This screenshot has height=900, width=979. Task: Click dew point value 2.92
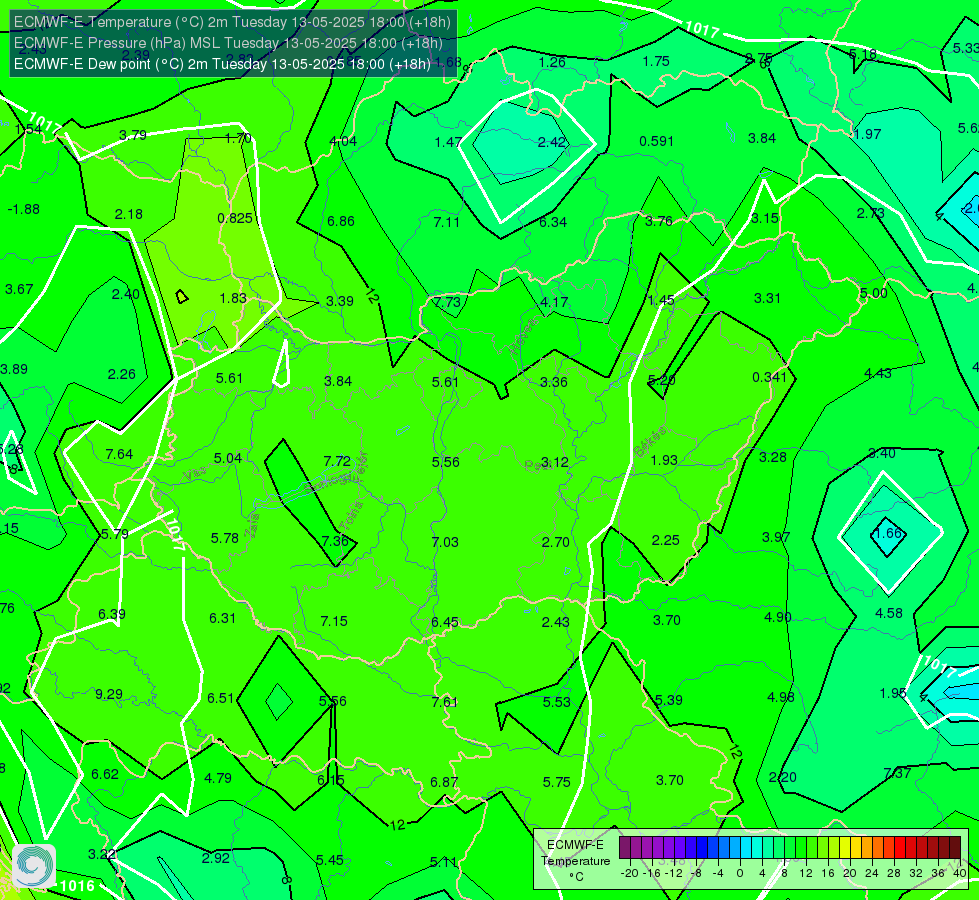215,858
